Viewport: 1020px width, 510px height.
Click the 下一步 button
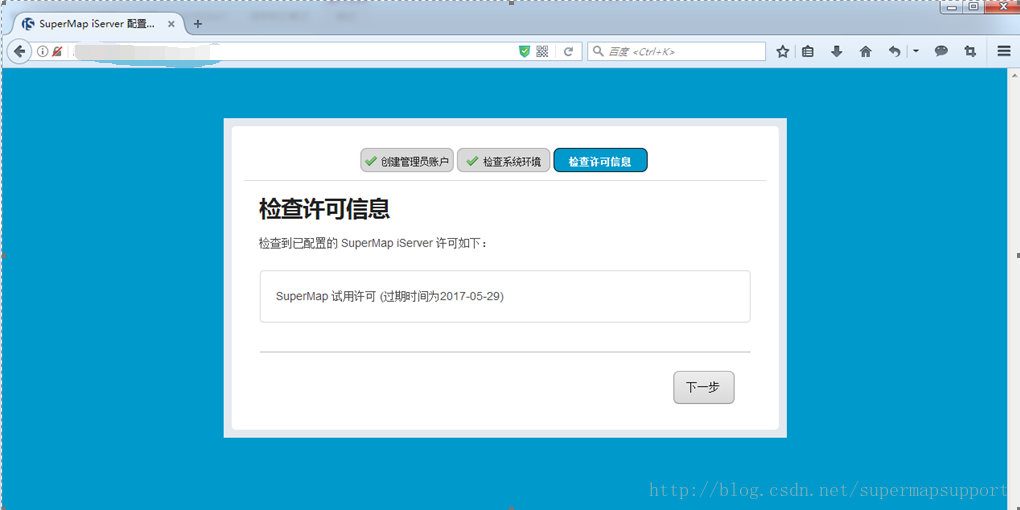pyautogui.click(x=704, y=388)
